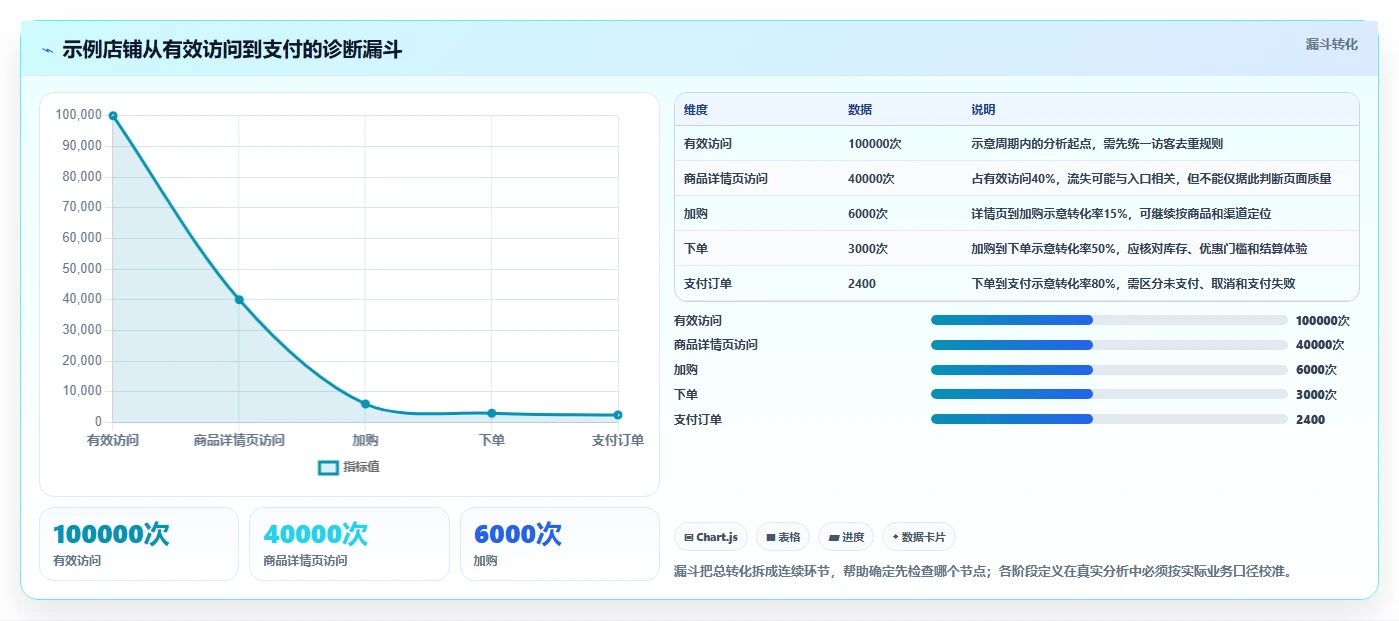Click the description starting 加购到下单示意转化率50%
Image resolution: width=1399 pixels, height=621 pixels.
(1139, 249)
